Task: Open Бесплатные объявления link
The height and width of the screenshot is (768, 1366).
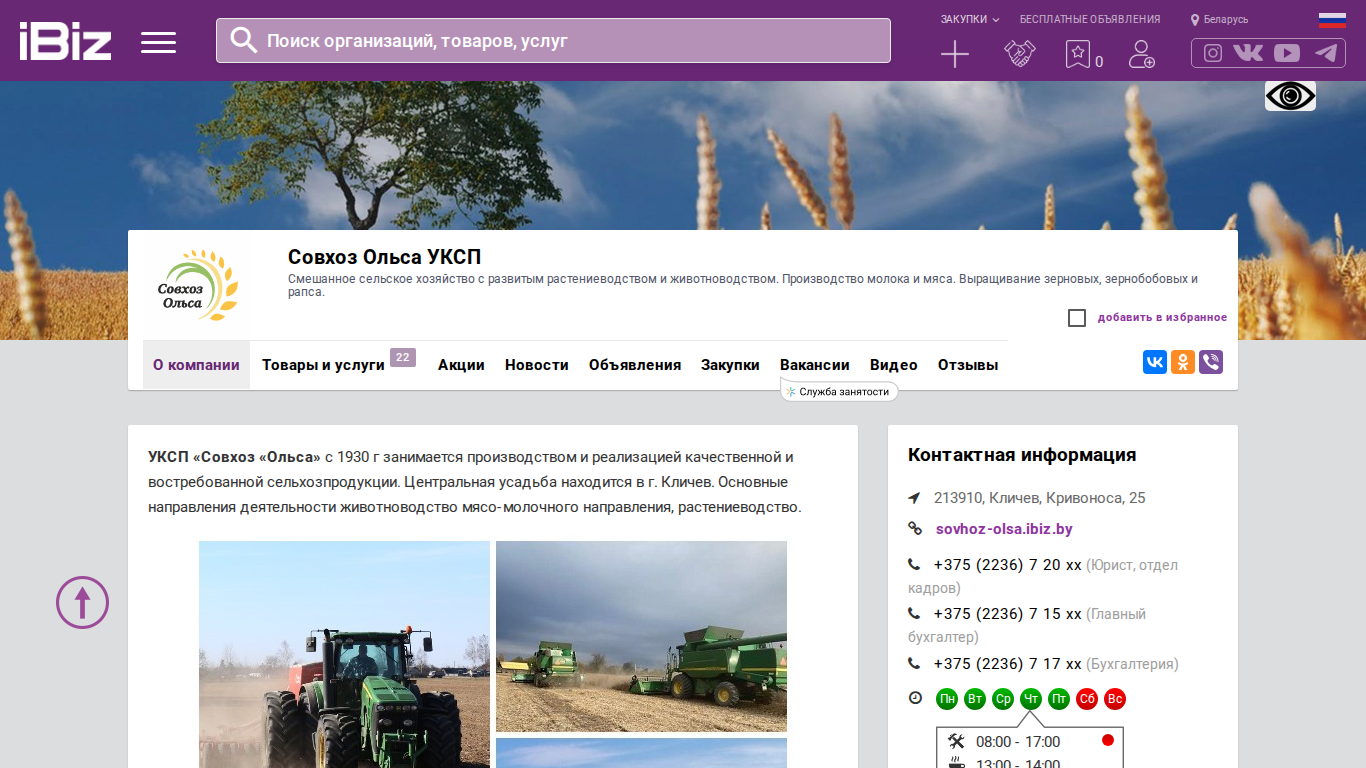Action: click(x=1090, y=19)
